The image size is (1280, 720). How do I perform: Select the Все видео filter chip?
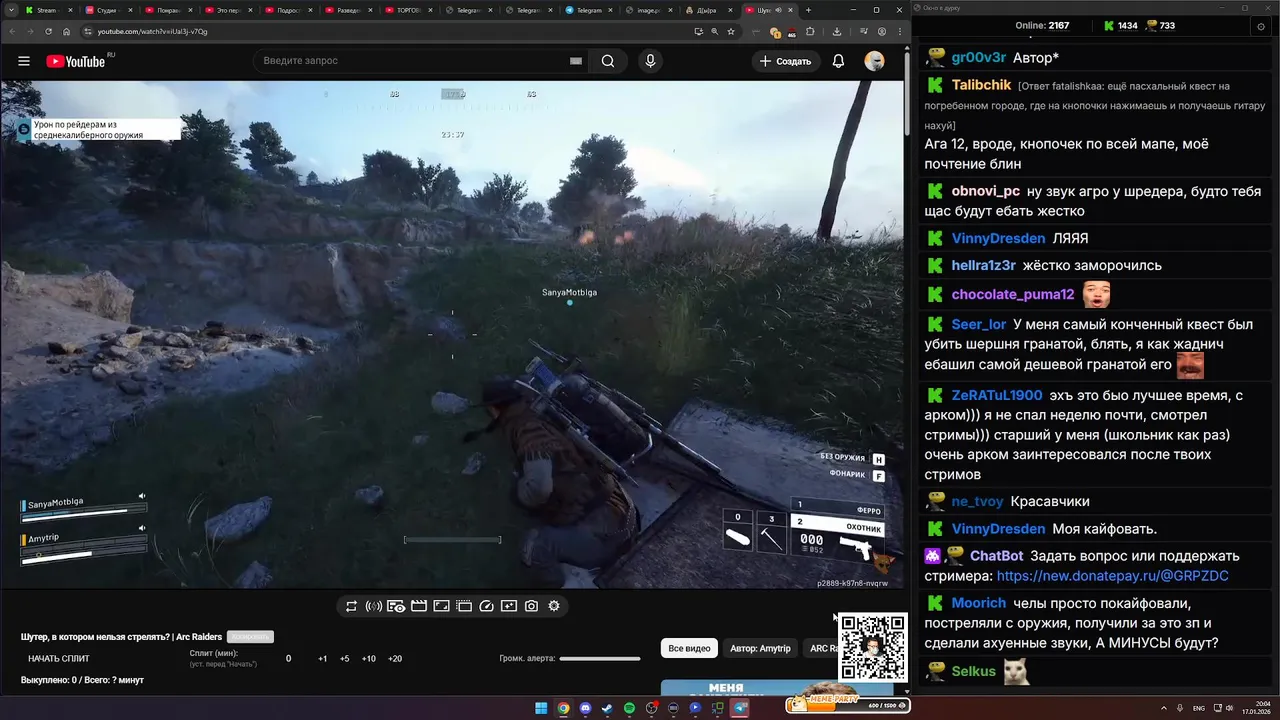689,648
